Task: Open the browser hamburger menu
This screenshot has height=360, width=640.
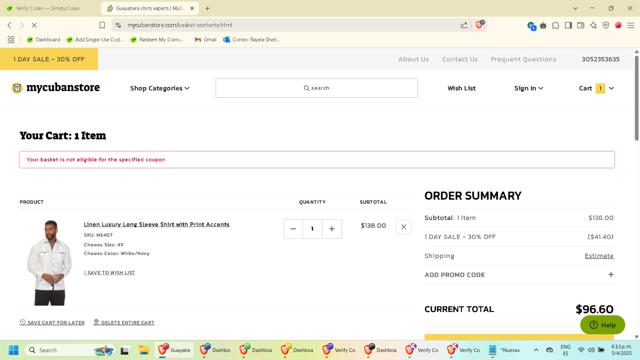Action: 631,25
